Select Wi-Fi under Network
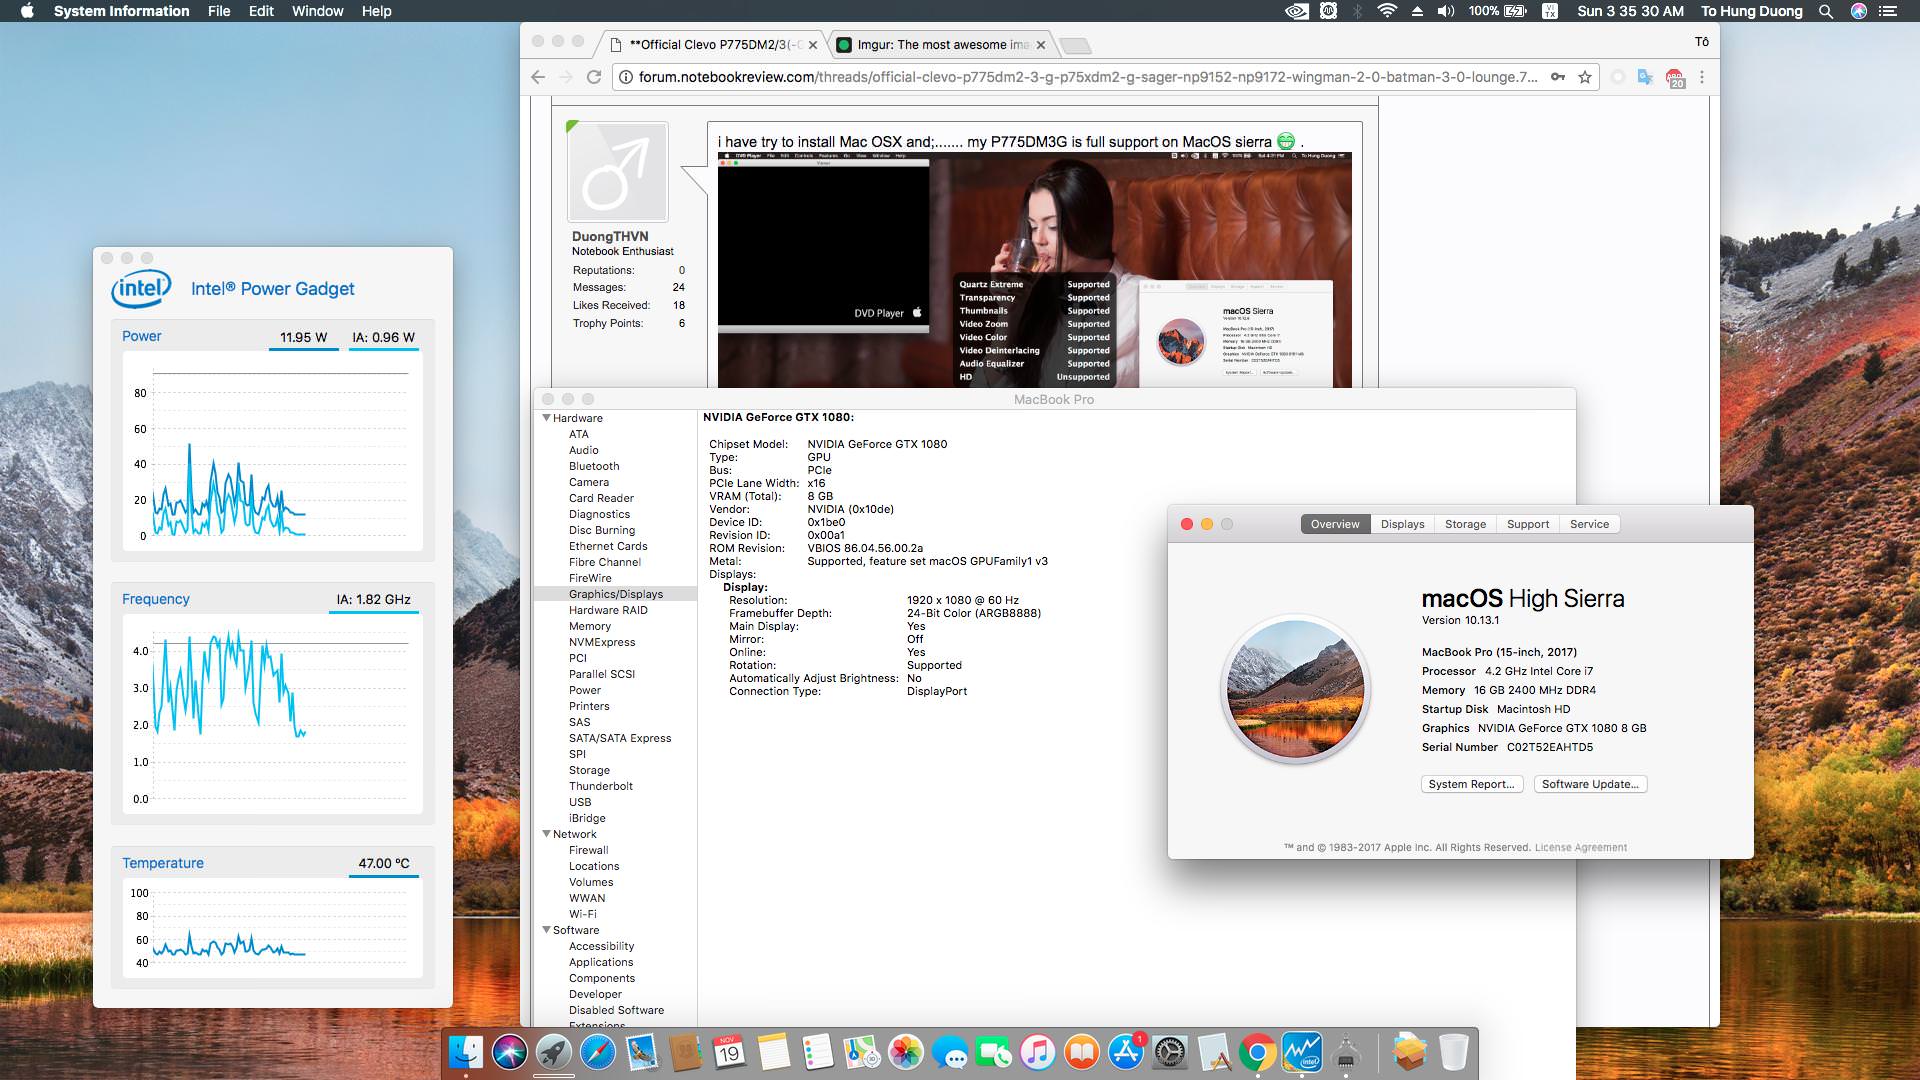The image size is (1920, 1080). point(582,914)
